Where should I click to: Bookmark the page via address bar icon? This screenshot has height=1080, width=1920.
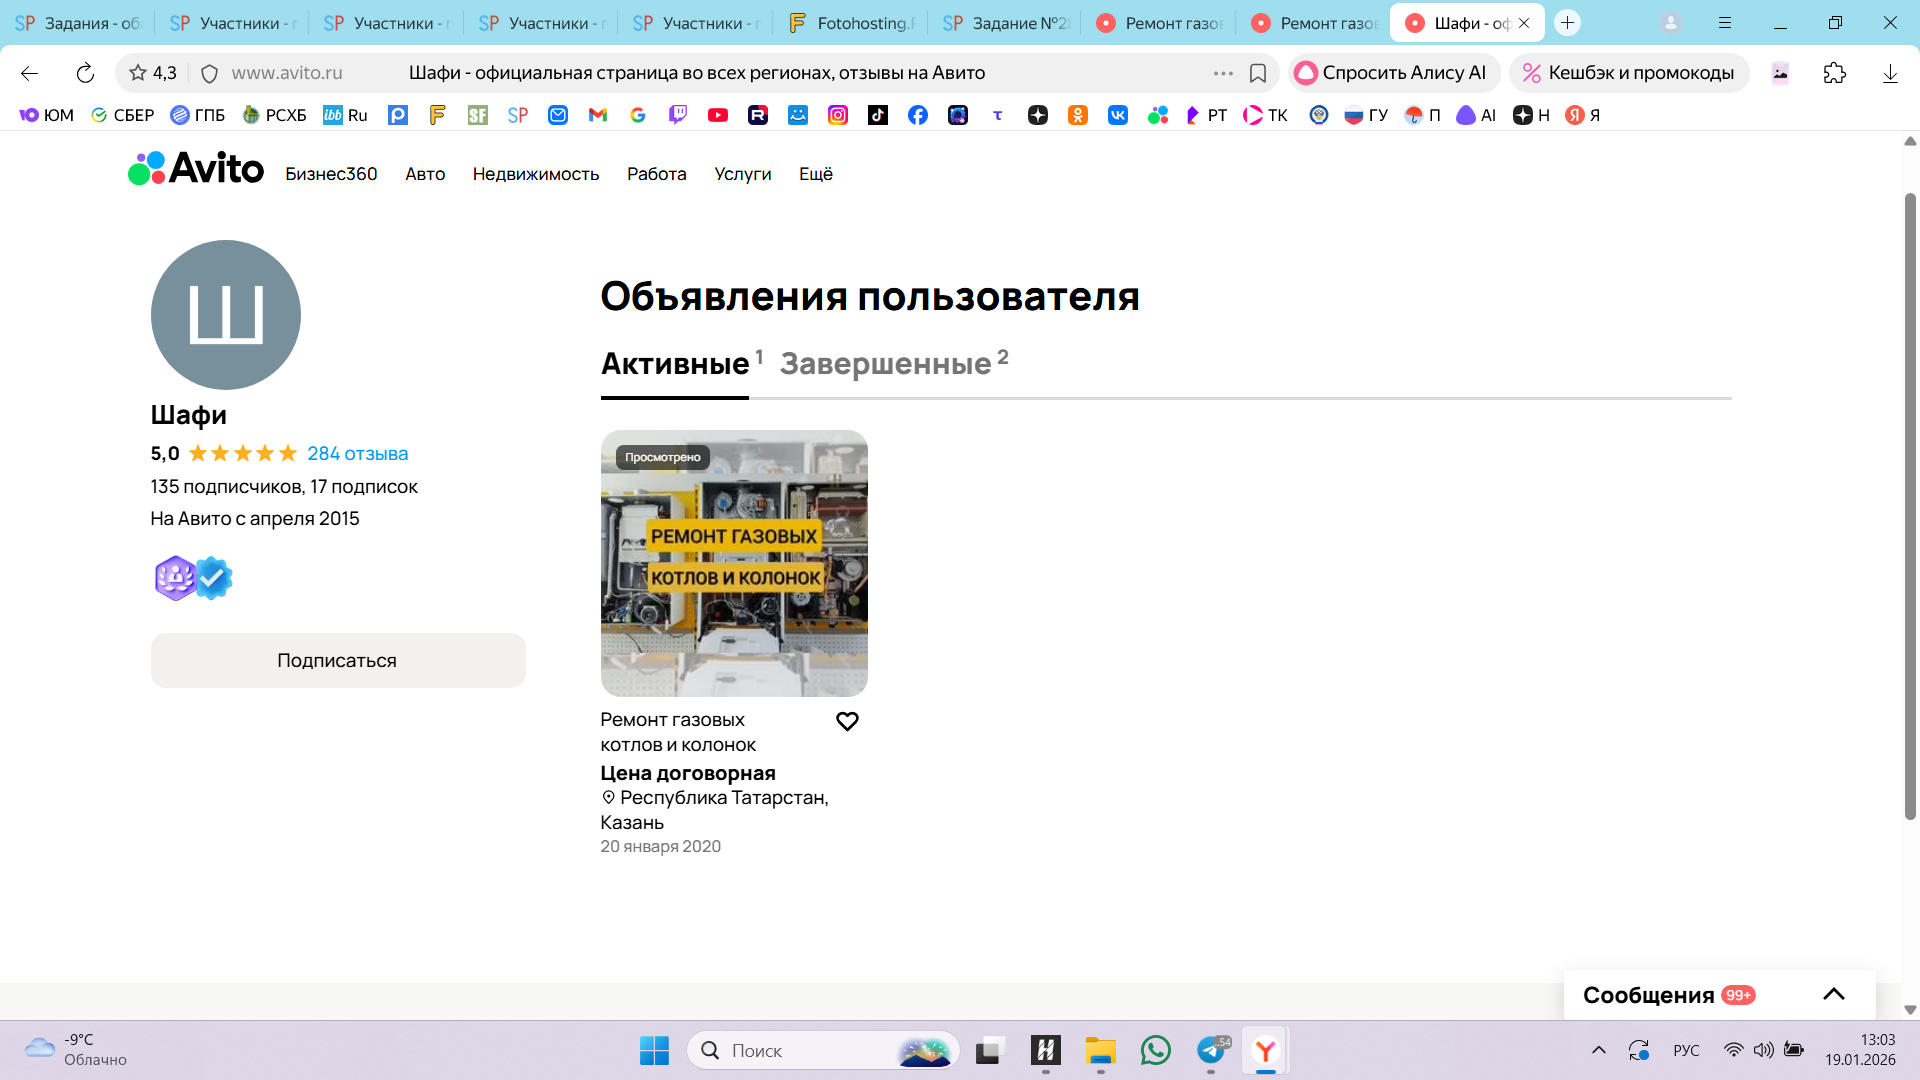pyautogui.click(x=1258, y=73)
